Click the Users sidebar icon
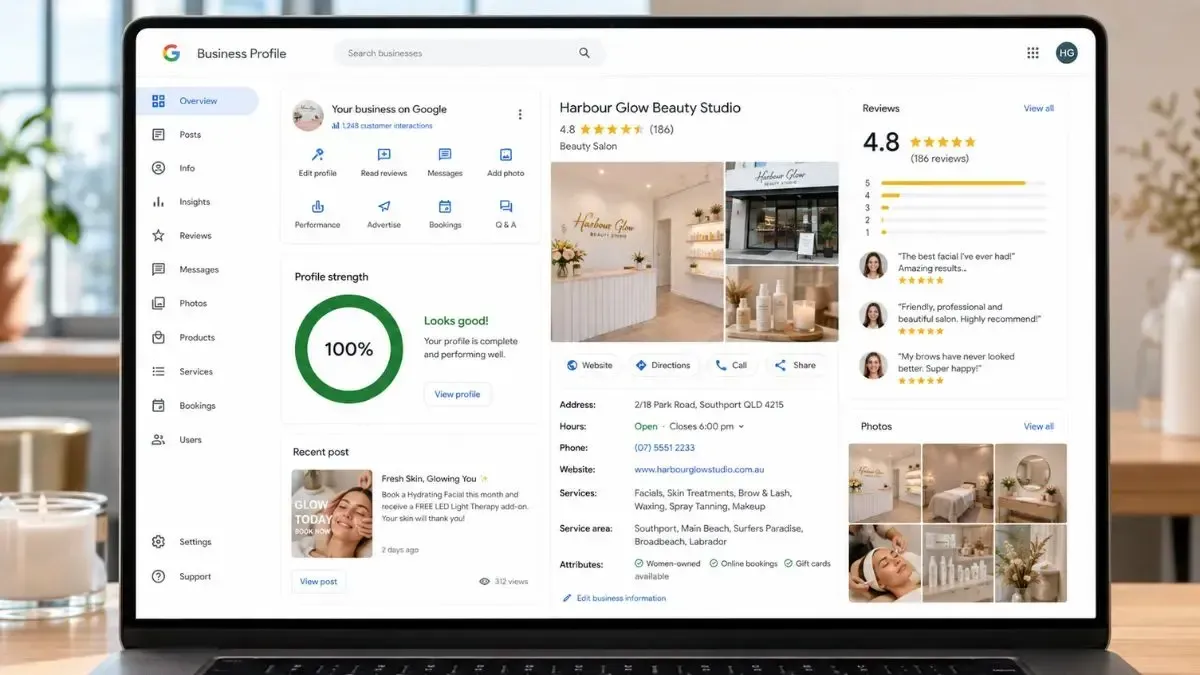Viewport: 1200px width, 675px height. pos(158,440)
